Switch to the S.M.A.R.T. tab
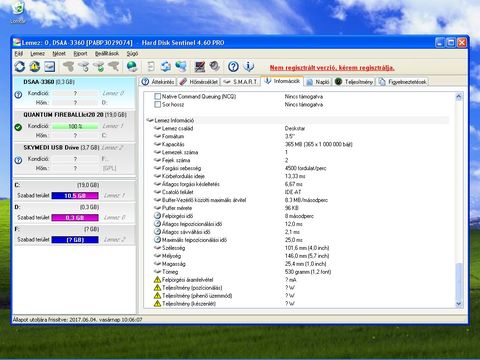 pos(240,82)
